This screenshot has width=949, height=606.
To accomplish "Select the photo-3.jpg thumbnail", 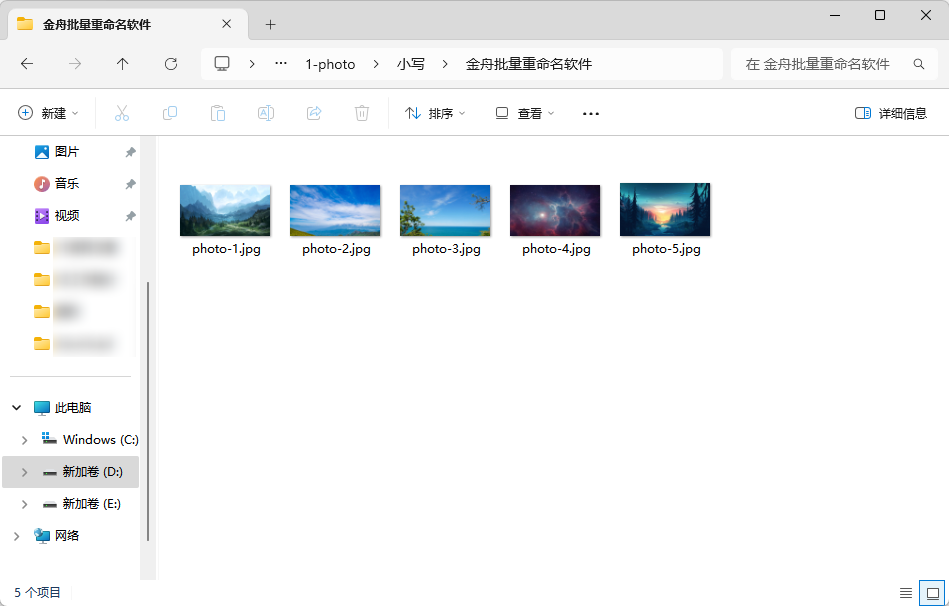I will [444, 209].
